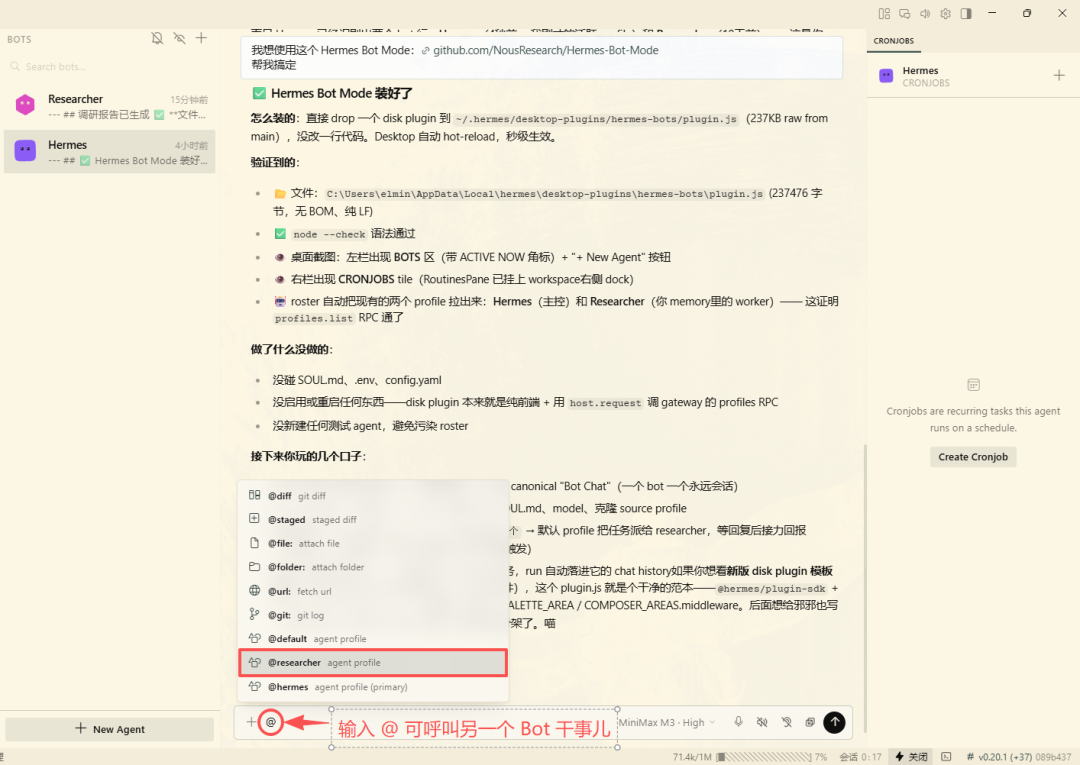The height and width of the screenshot is (765, 1080).
Task: Click the @git: branch icon
Action: click(254, 614)
